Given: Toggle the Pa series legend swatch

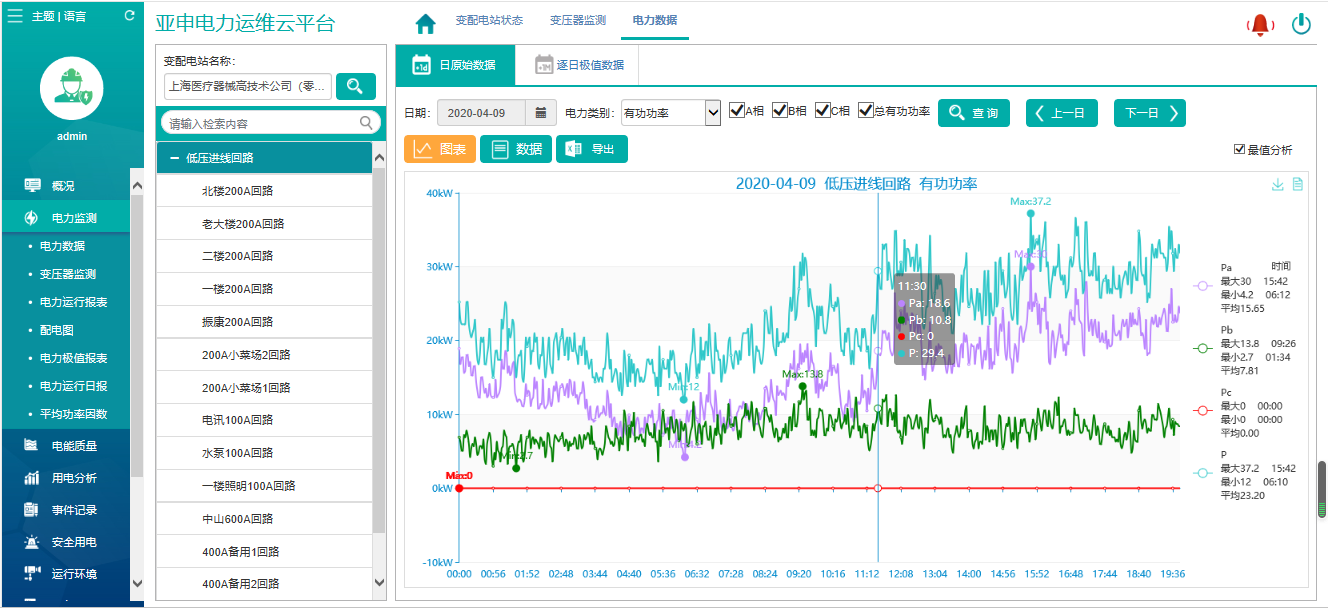Looking at the screenshot, I should (1203, 287).
